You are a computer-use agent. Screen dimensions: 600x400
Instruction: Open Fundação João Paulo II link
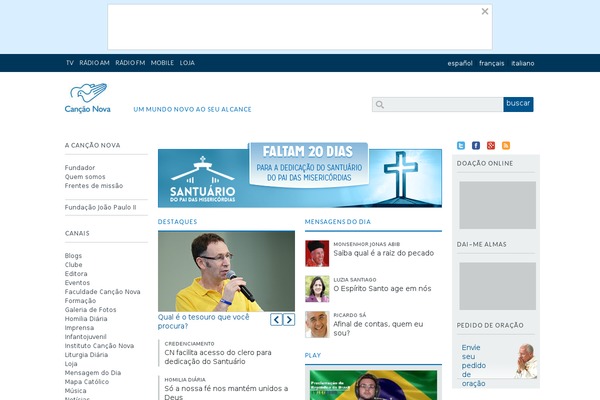100,207
